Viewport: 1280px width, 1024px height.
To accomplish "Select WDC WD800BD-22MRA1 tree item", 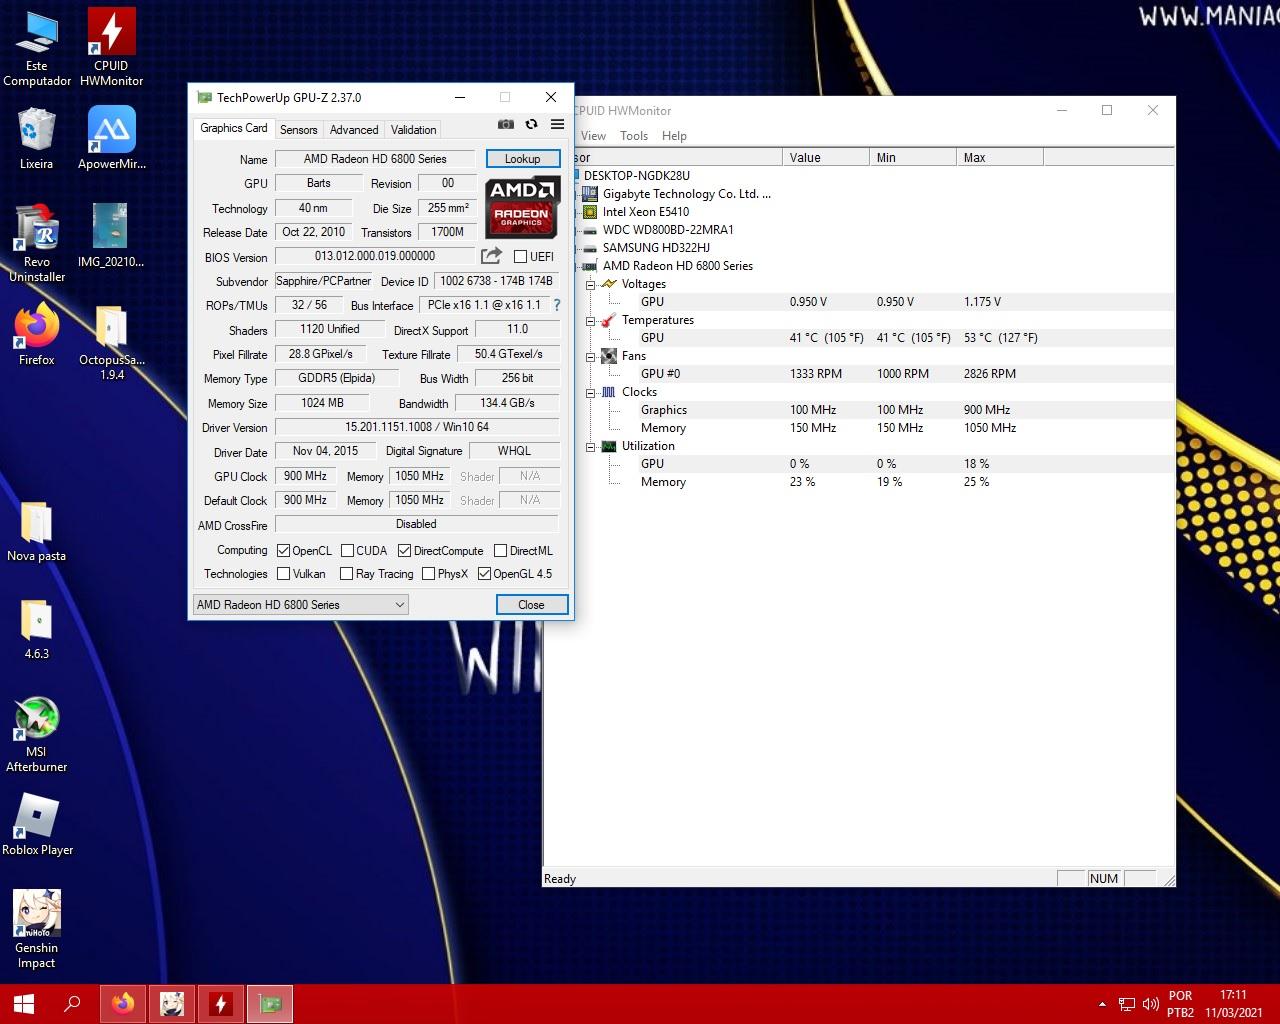I will (668, 230).
